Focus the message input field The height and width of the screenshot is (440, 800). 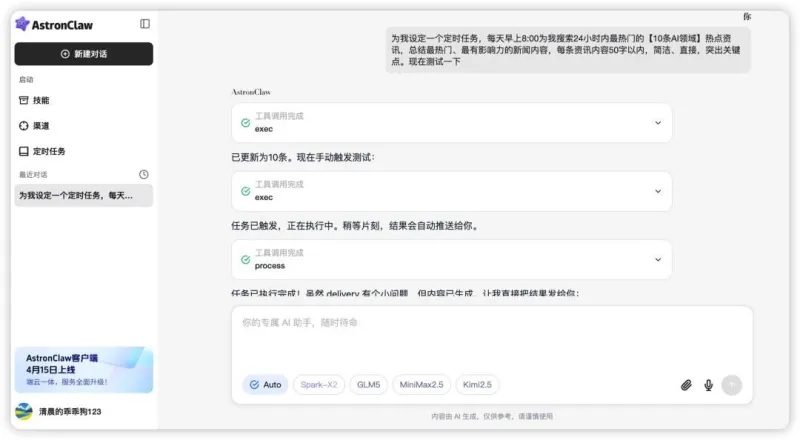(492, 337)
